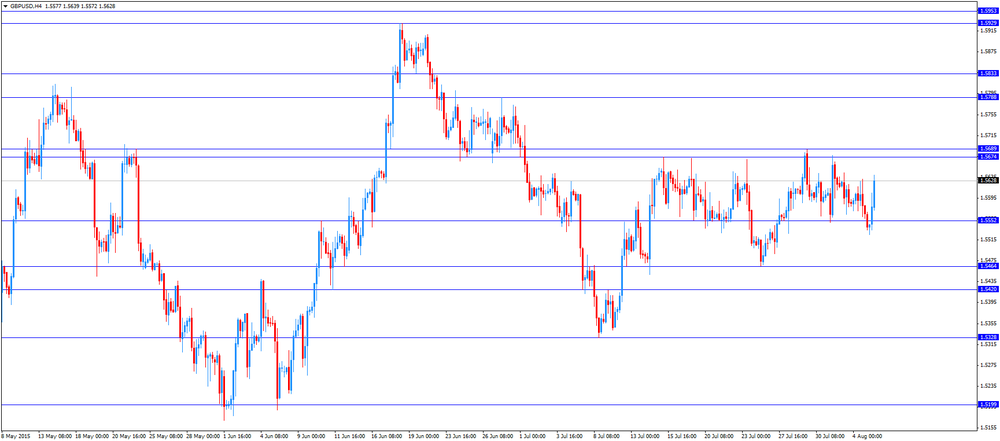Click the 1.5755 price scale value
This screenshot has height=441, width=1000.
click(987, 114)
